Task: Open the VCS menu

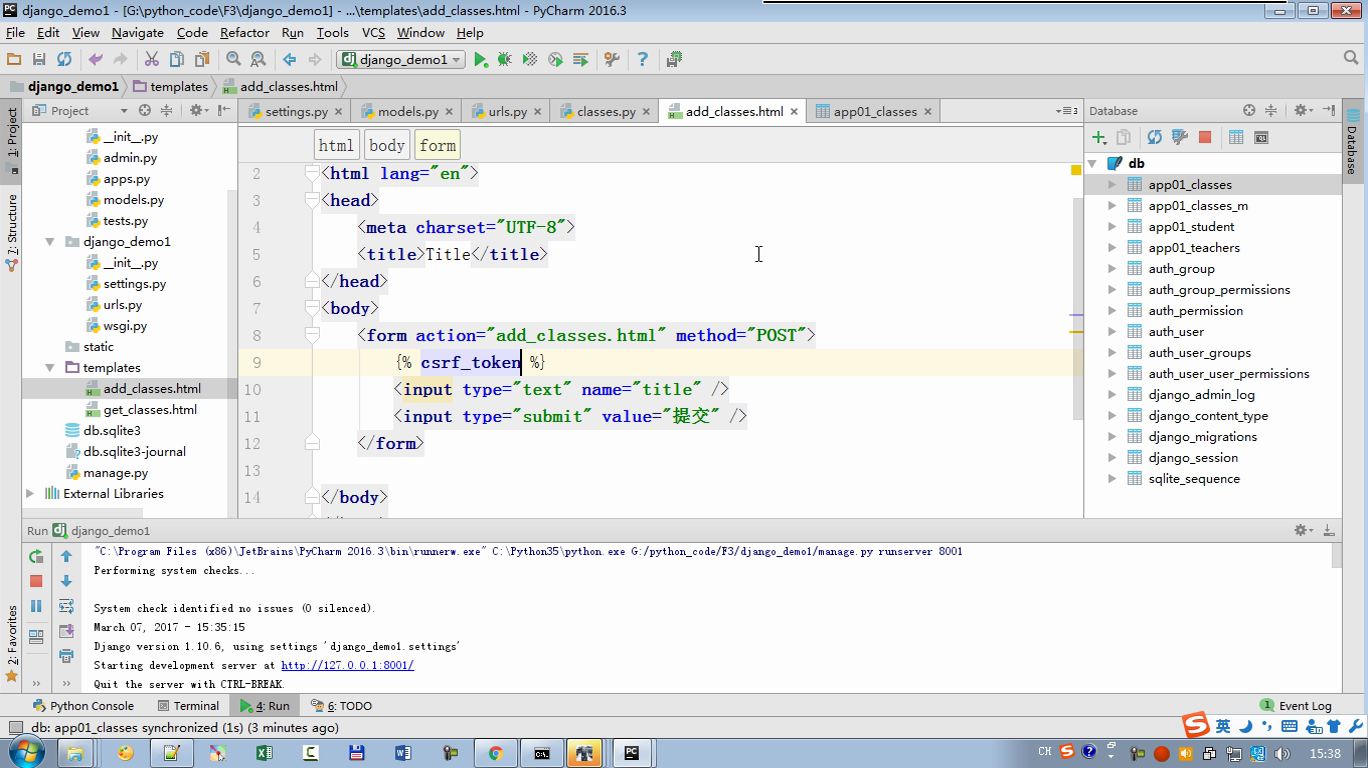Action: pos(373,33)
